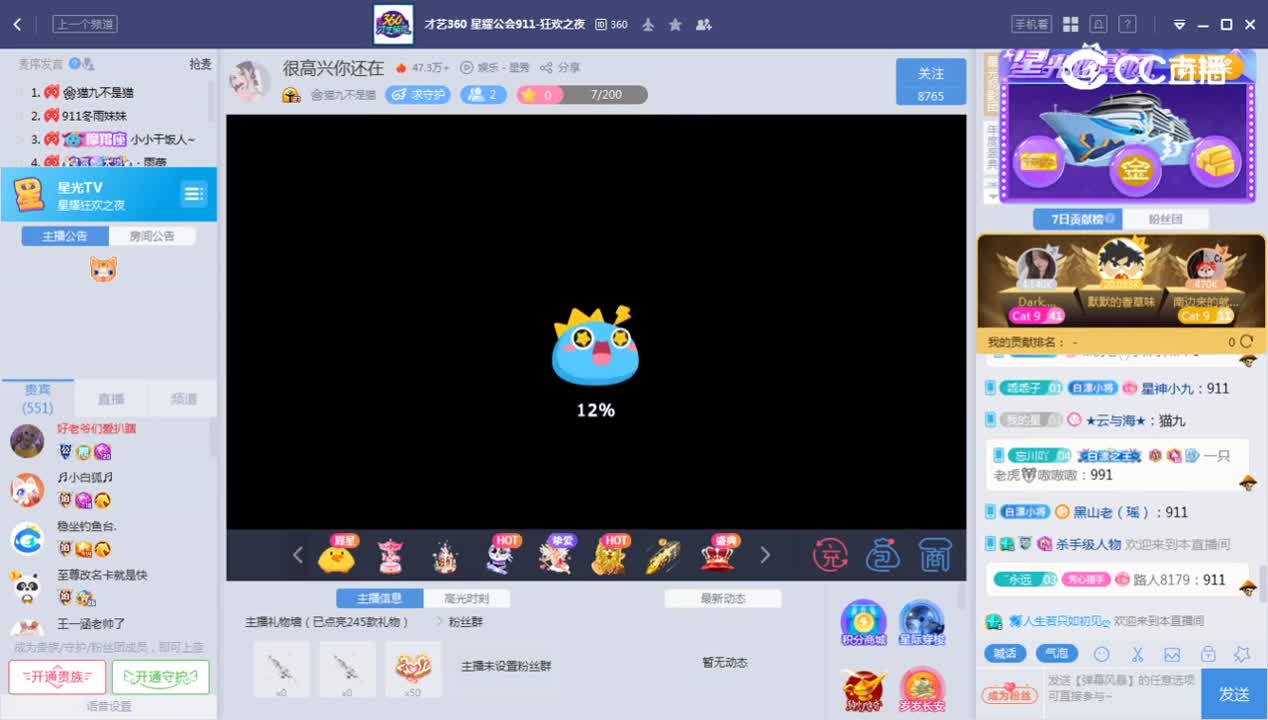Click the star progress bar showing 7/200
This screenshot has height=720, width=1268.
coord(582,95)
